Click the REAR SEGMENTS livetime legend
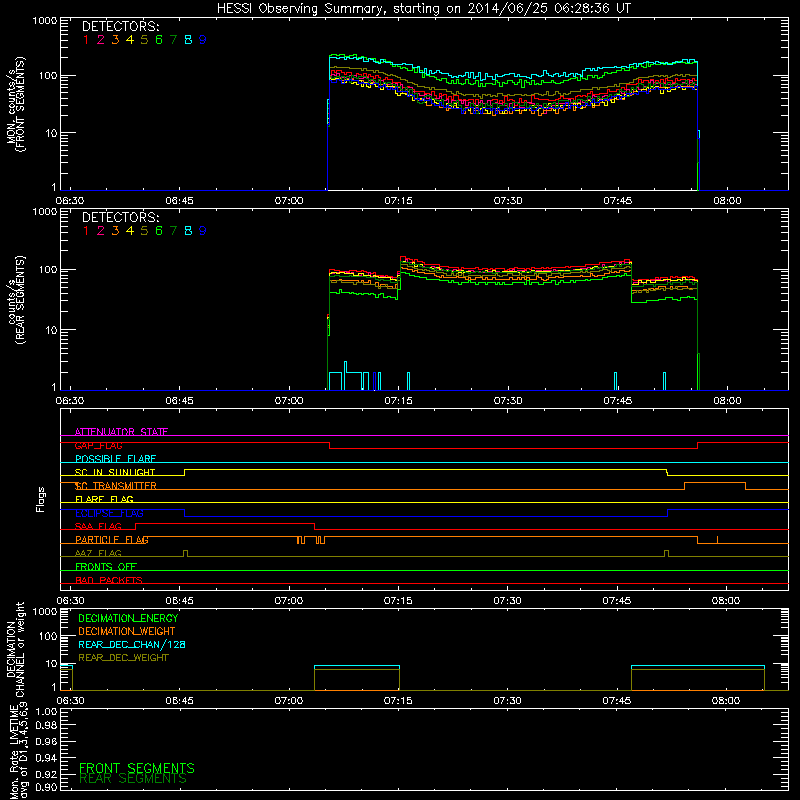This screenshot has width=800, height=800. (x=133, y=779)
